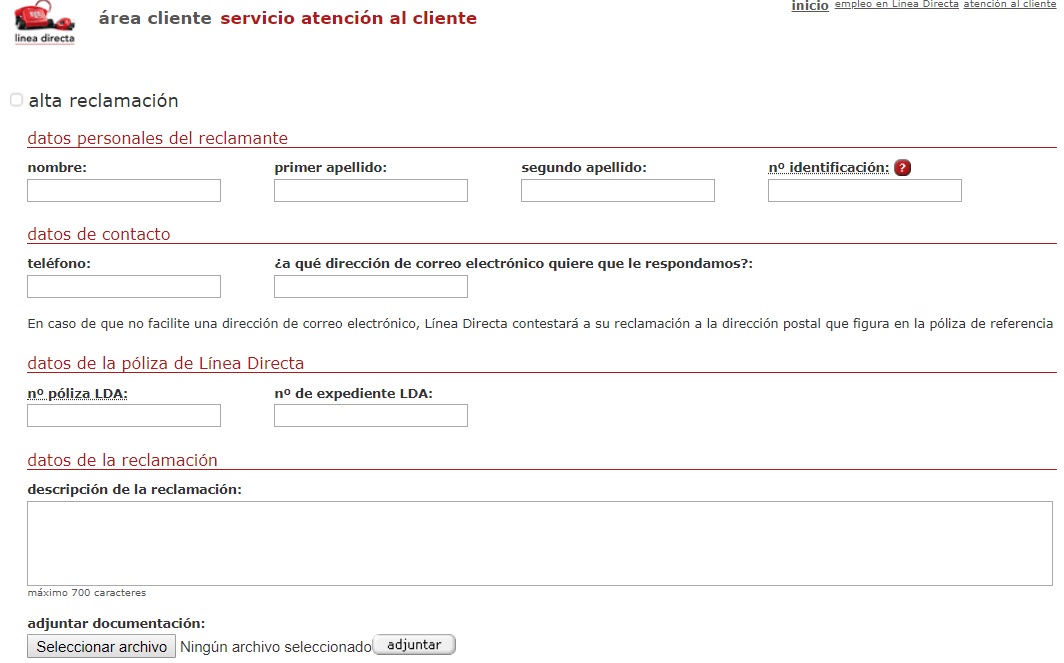Open the nº identificación help icon

902,168
